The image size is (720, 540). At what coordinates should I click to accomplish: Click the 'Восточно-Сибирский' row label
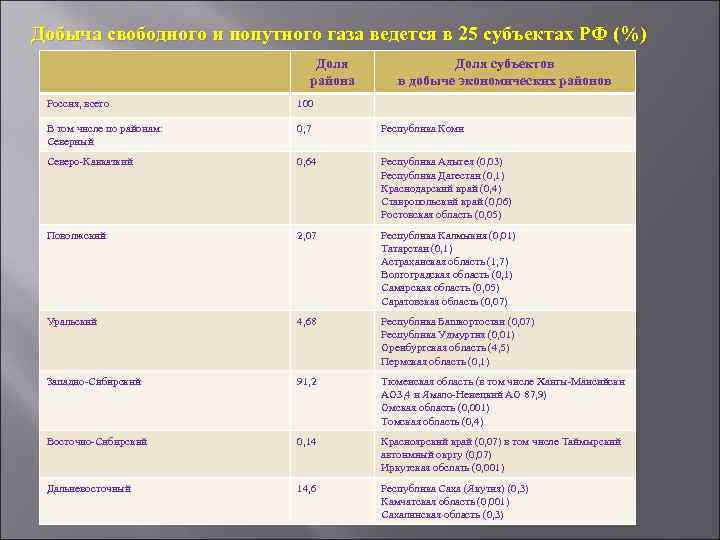[x=97, y=442]
